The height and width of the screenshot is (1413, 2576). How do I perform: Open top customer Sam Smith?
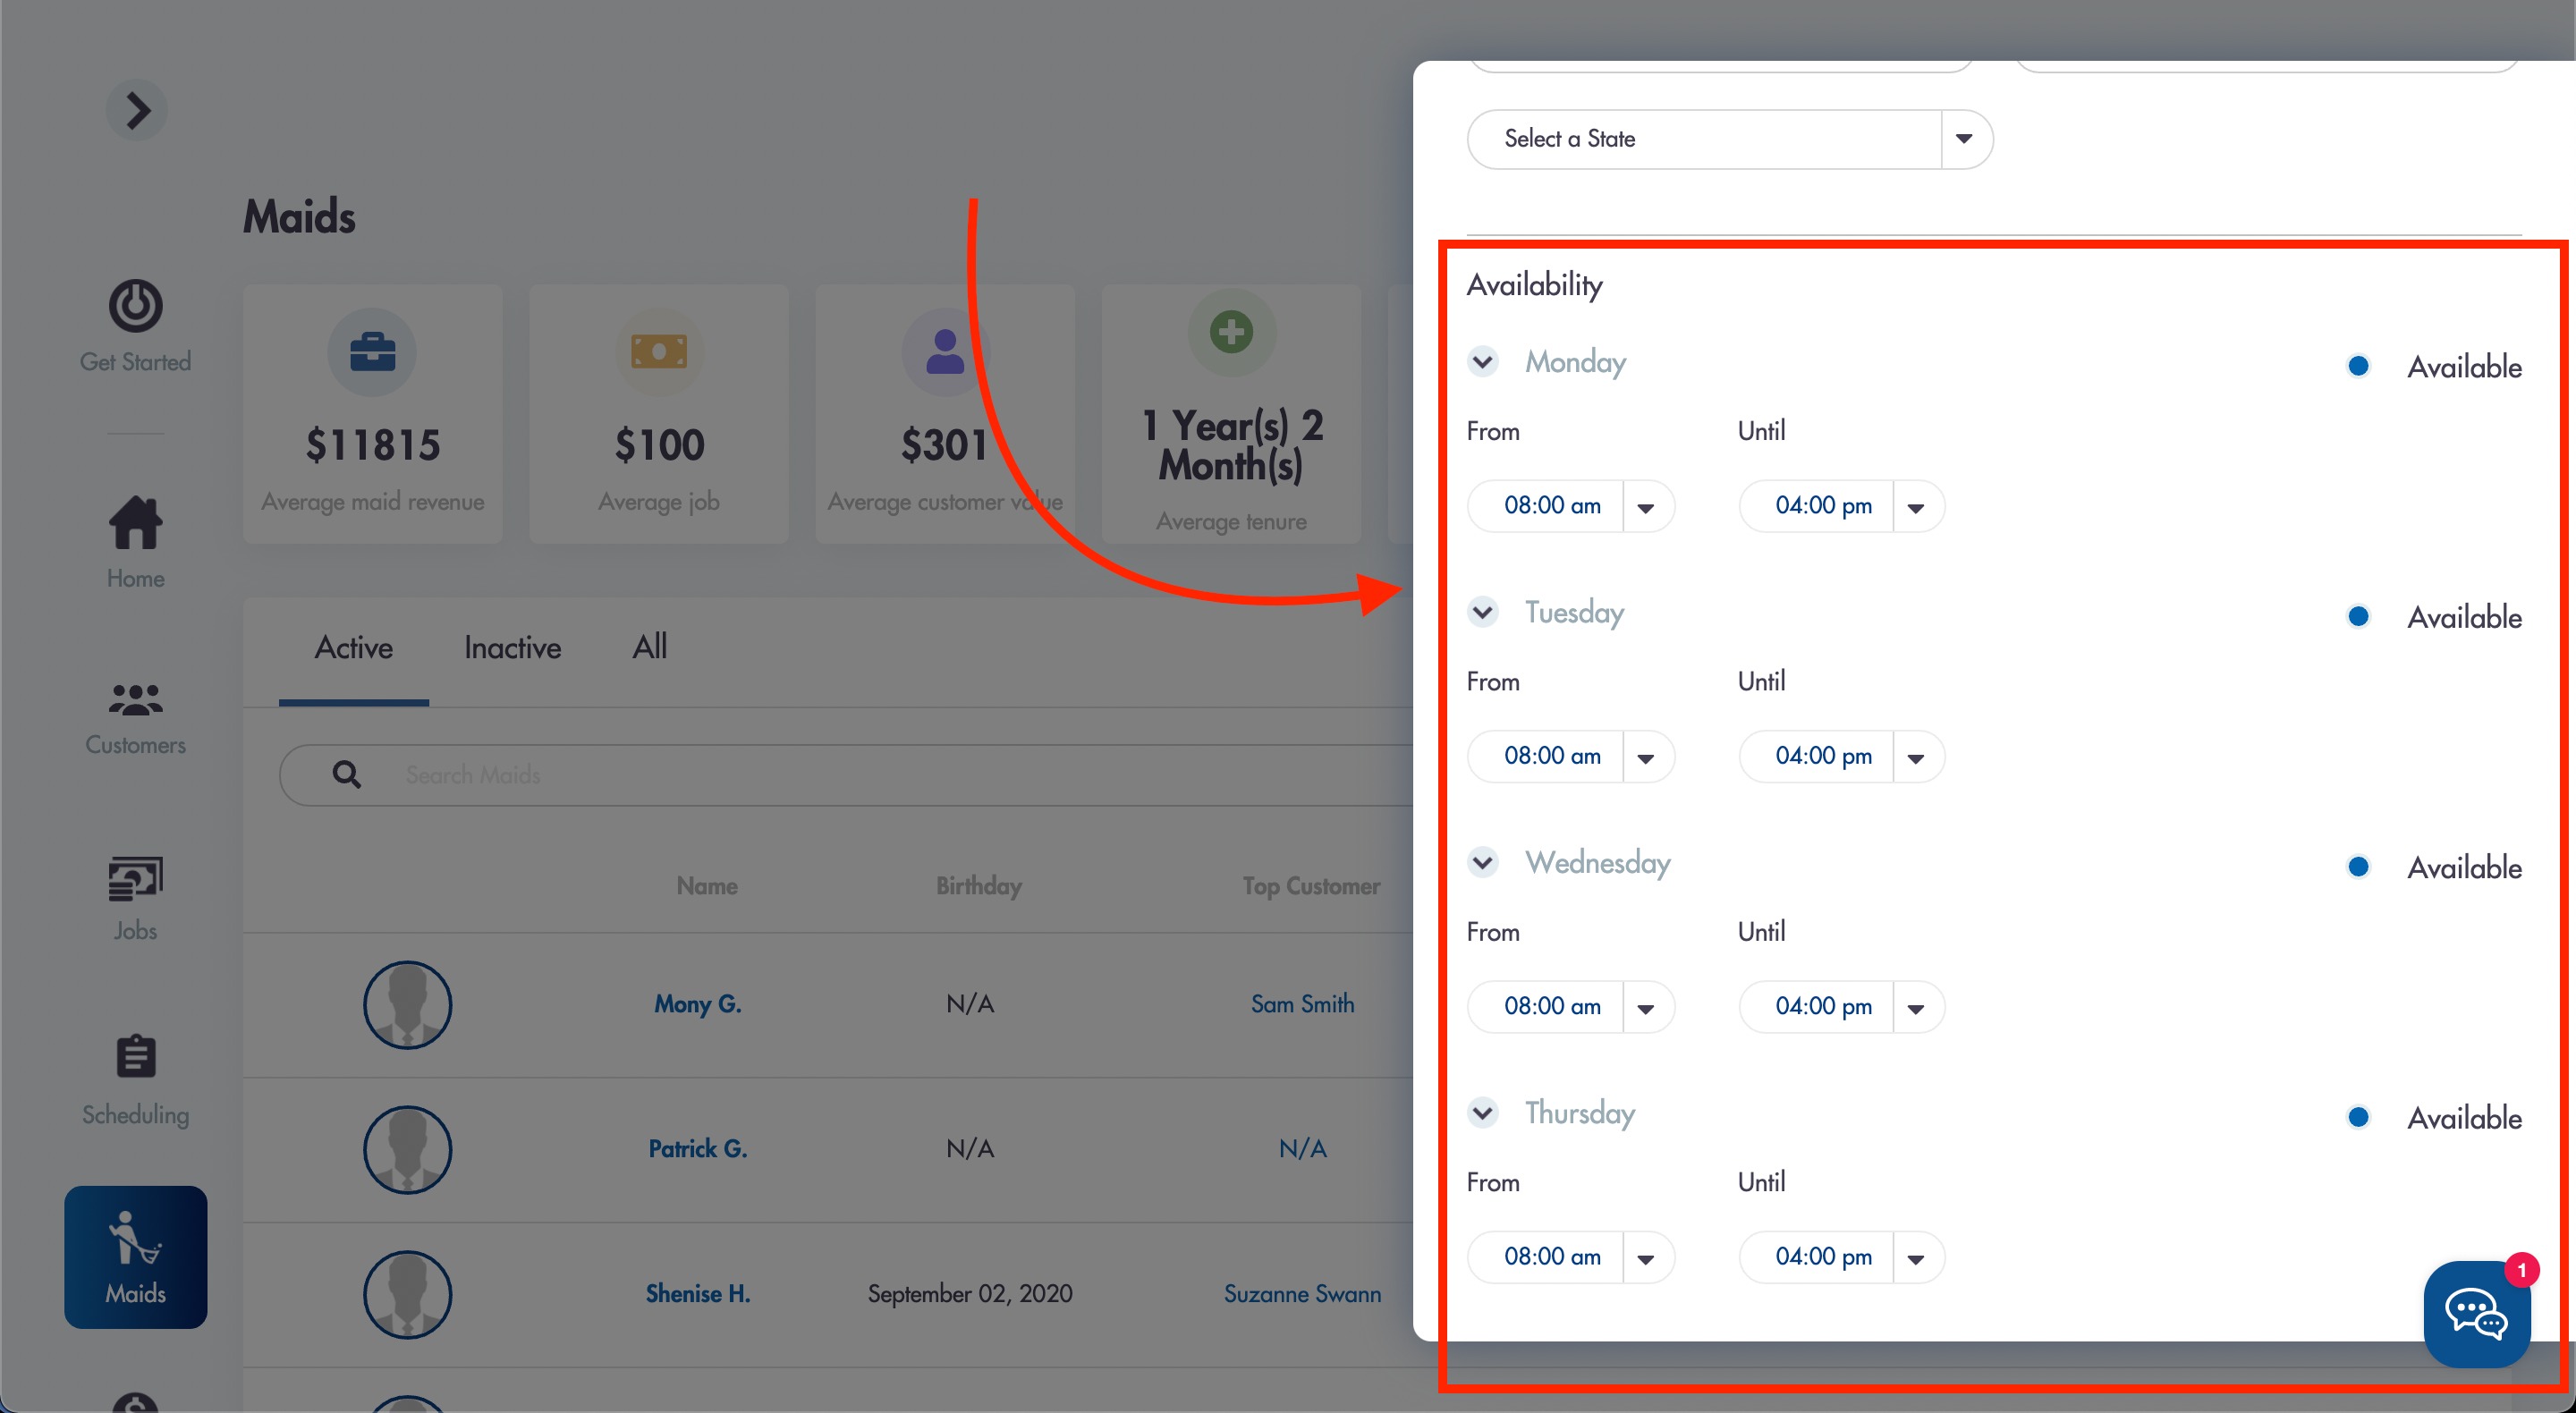click(1303, 1004)
